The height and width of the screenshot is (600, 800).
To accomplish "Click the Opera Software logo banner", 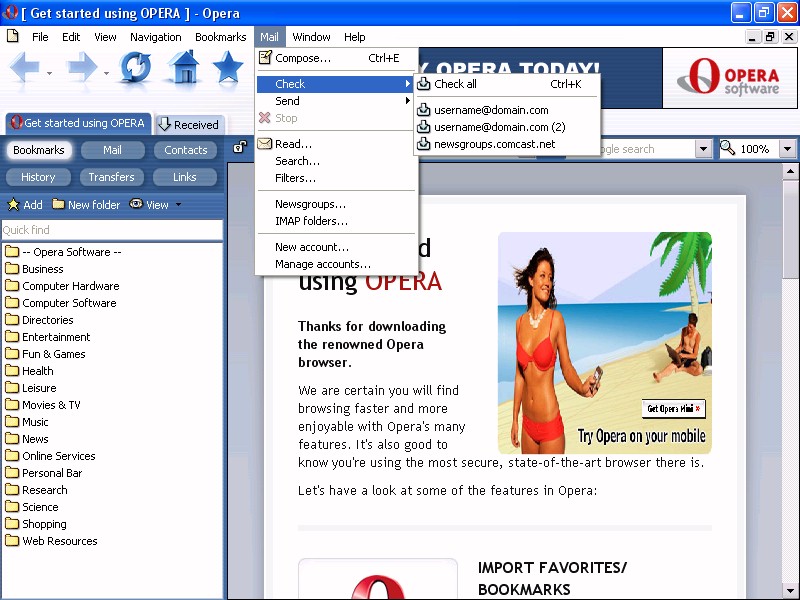I will 730,78.
